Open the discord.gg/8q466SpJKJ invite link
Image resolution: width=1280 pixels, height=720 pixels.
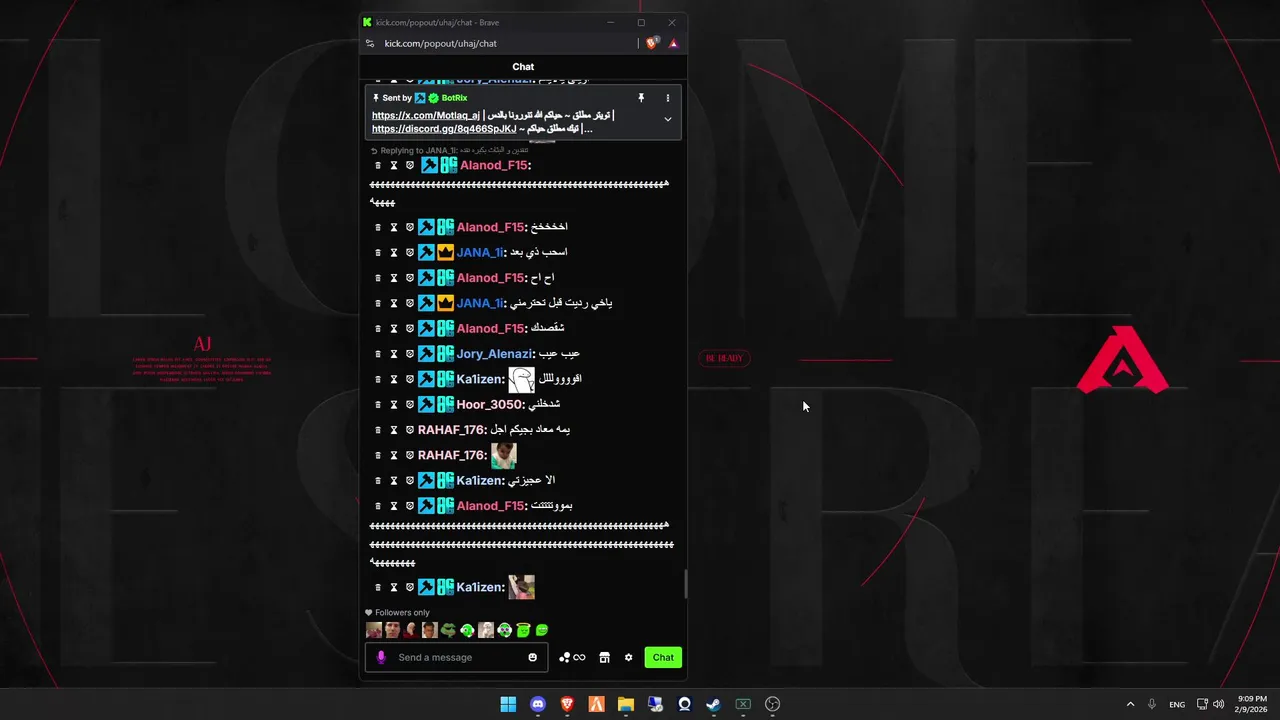pos(444,128)
